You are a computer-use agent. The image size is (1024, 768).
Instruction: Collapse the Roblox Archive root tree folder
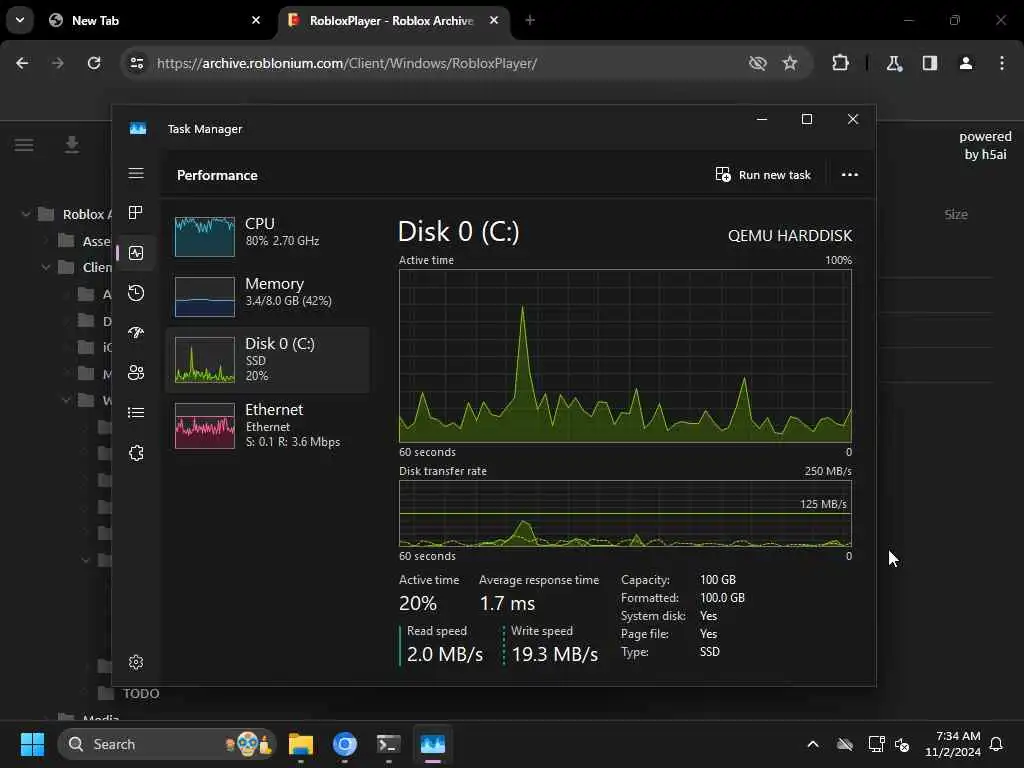coord(26,214)
